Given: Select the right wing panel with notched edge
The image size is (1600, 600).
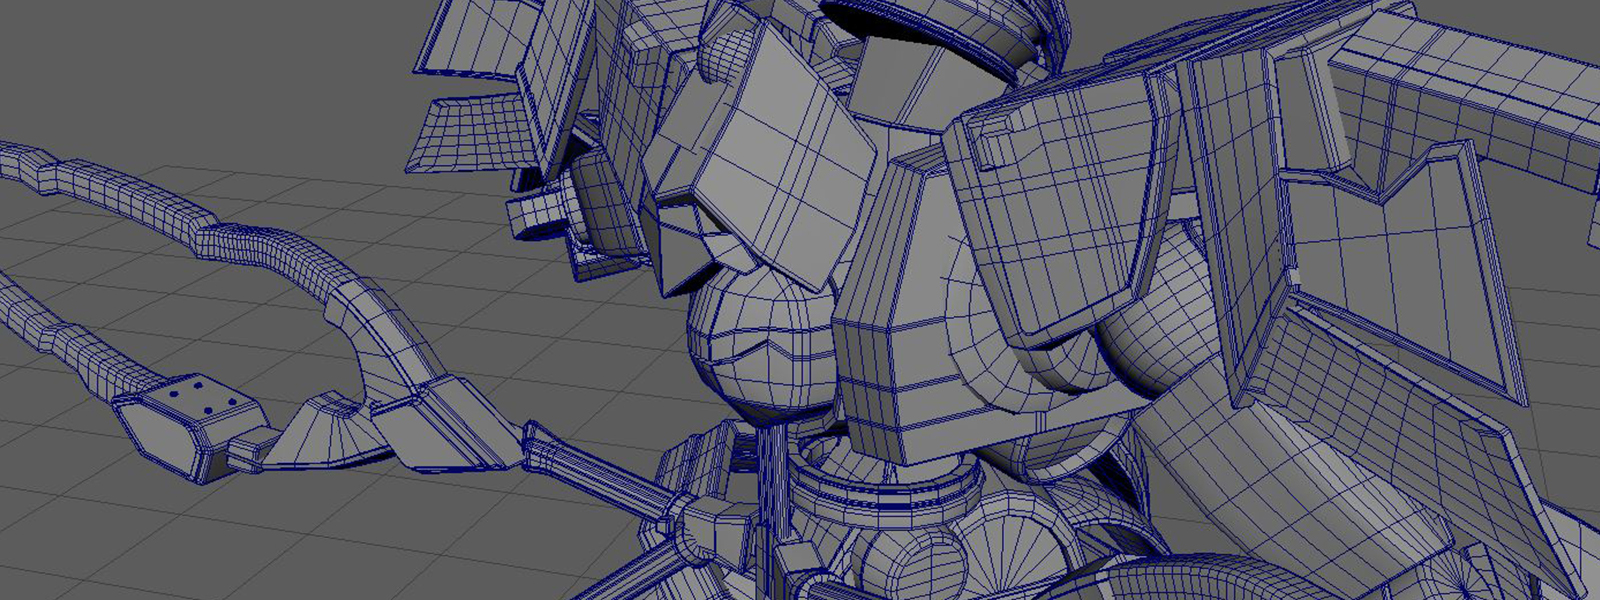Looking at the screenshot, I should 1400,270.
